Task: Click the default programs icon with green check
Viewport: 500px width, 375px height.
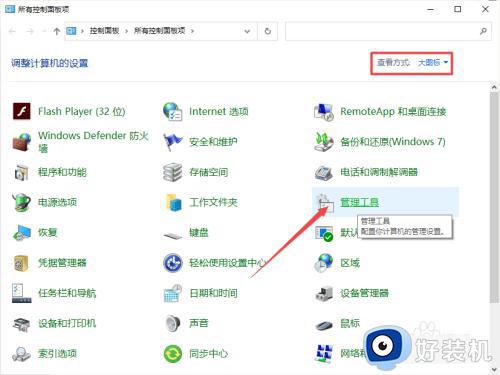Action: (324, 233)
